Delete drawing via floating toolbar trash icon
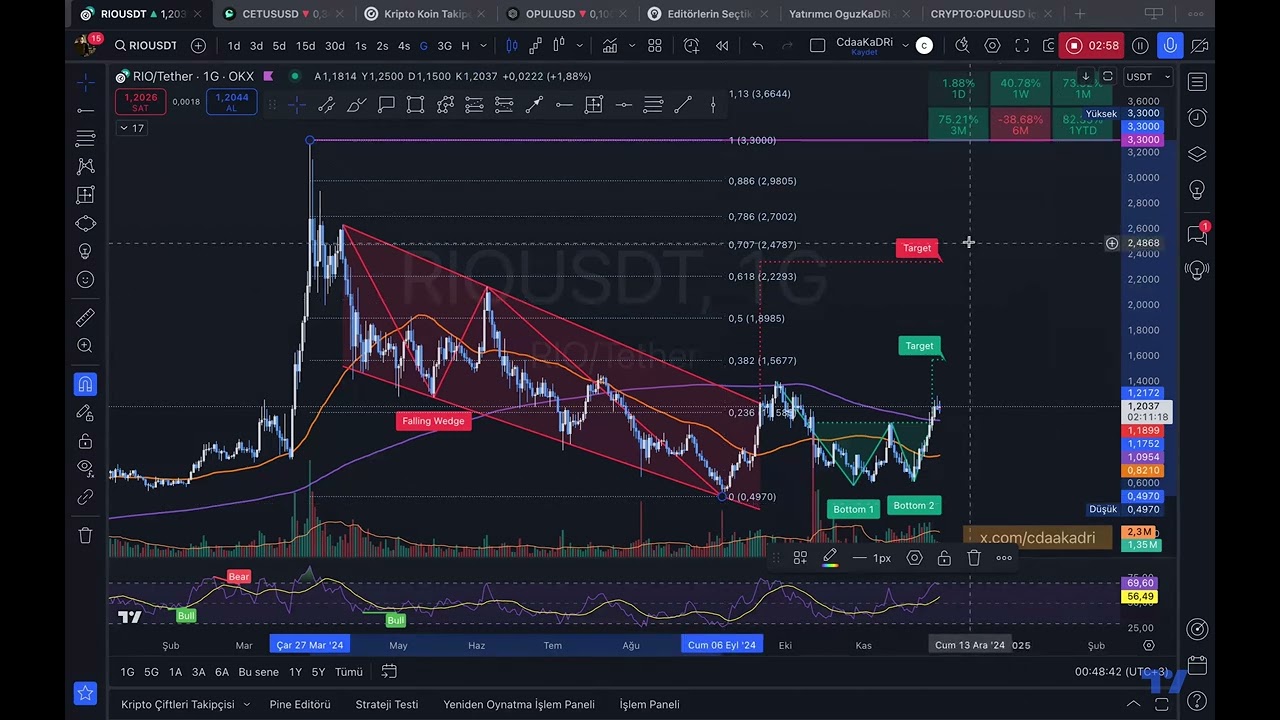Viewport: 1280px width, 720px height. click(x=974, y=558)
